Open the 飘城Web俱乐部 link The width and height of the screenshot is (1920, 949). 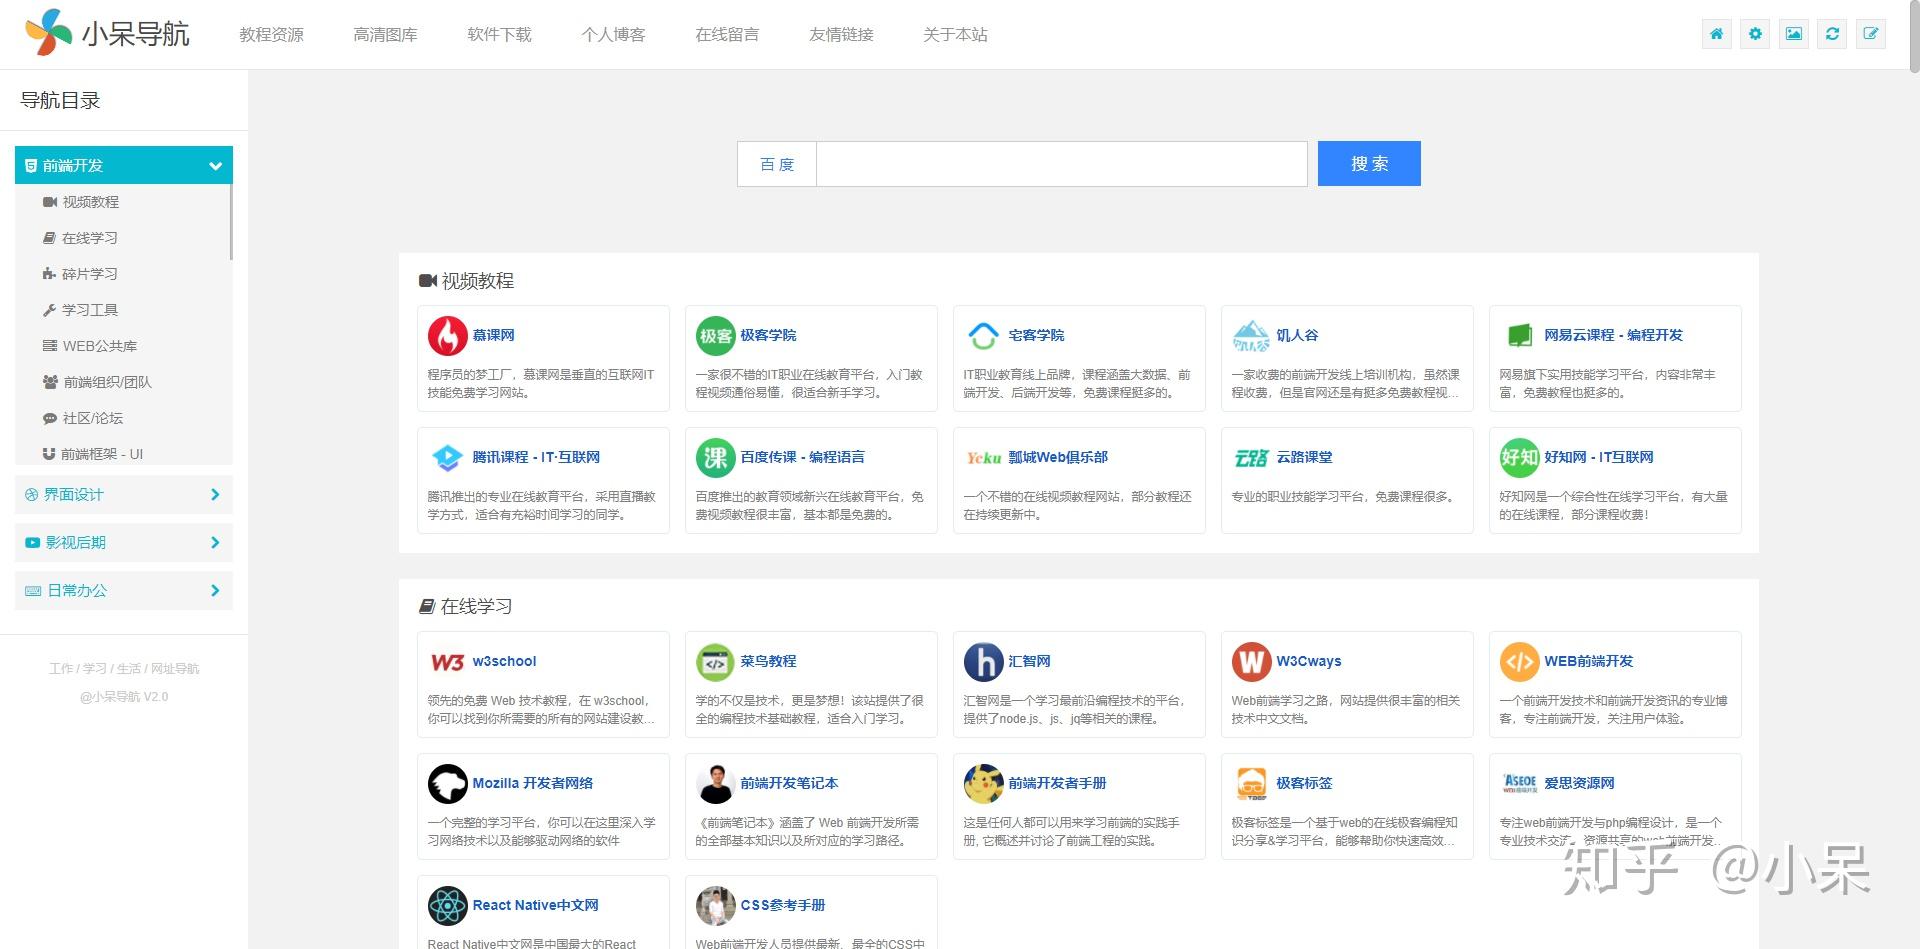tap(1058, 457)
